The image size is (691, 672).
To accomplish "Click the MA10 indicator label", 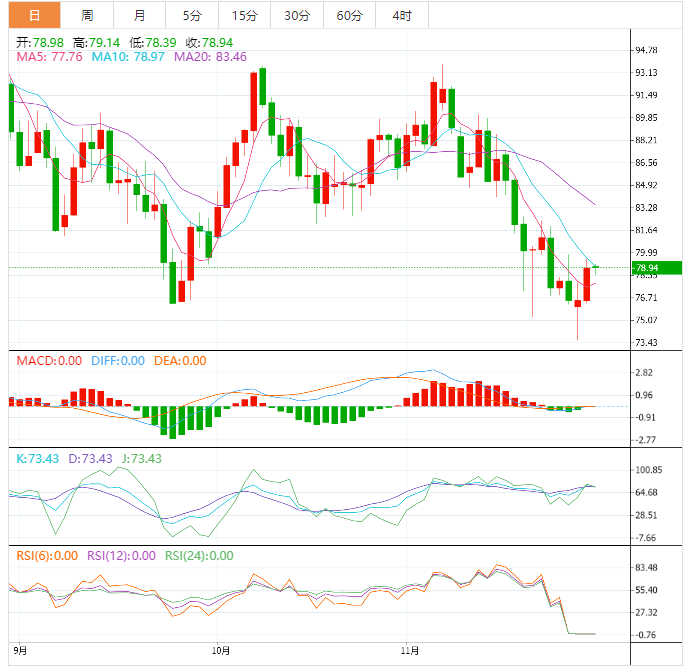I will 129,58.
